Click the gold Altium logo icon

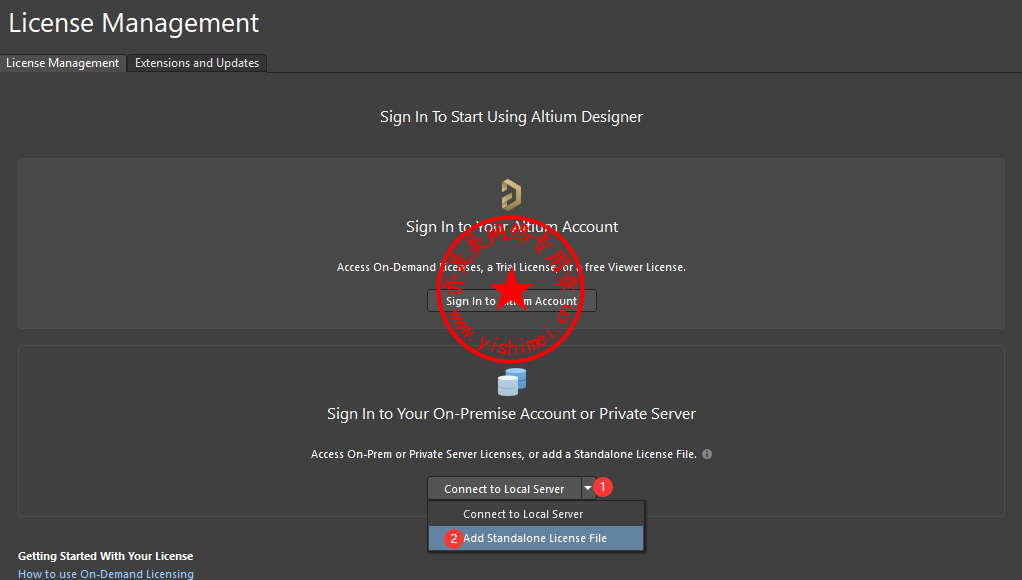[511, 194]
